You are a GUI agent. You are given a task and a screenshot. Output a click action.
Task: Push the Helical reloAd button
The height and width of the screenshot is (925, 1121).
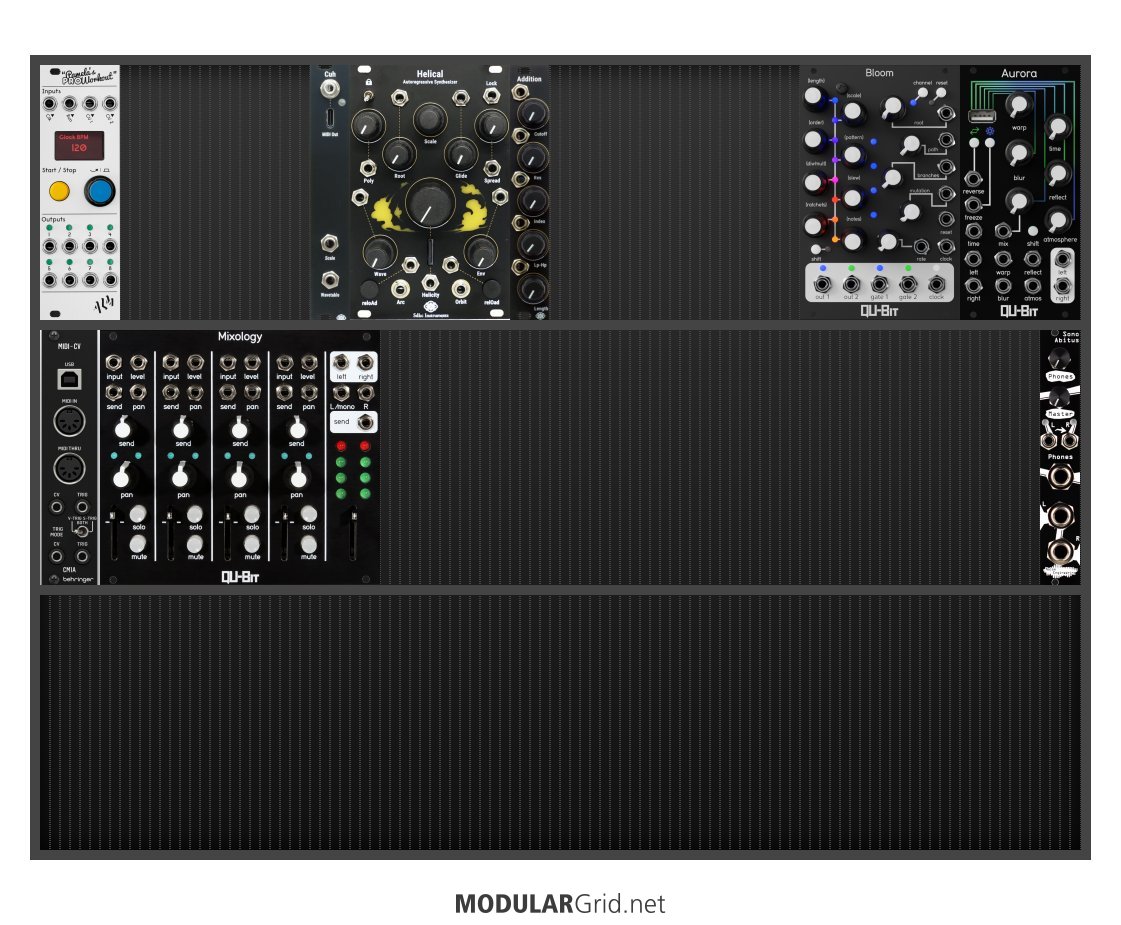pos(369,289)
